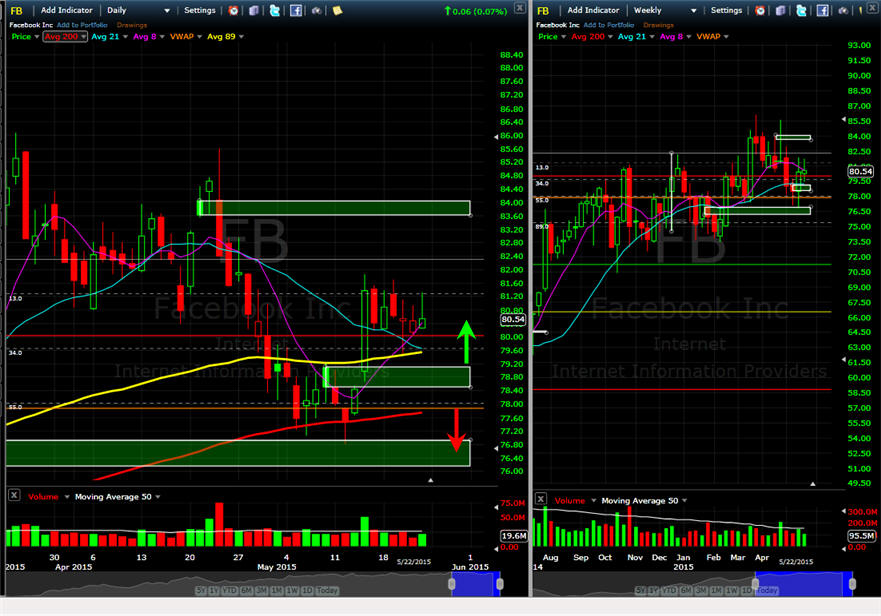881x616 pixels.
Task: Close the Volume panel on the daily chart
Action: (14, 496)
